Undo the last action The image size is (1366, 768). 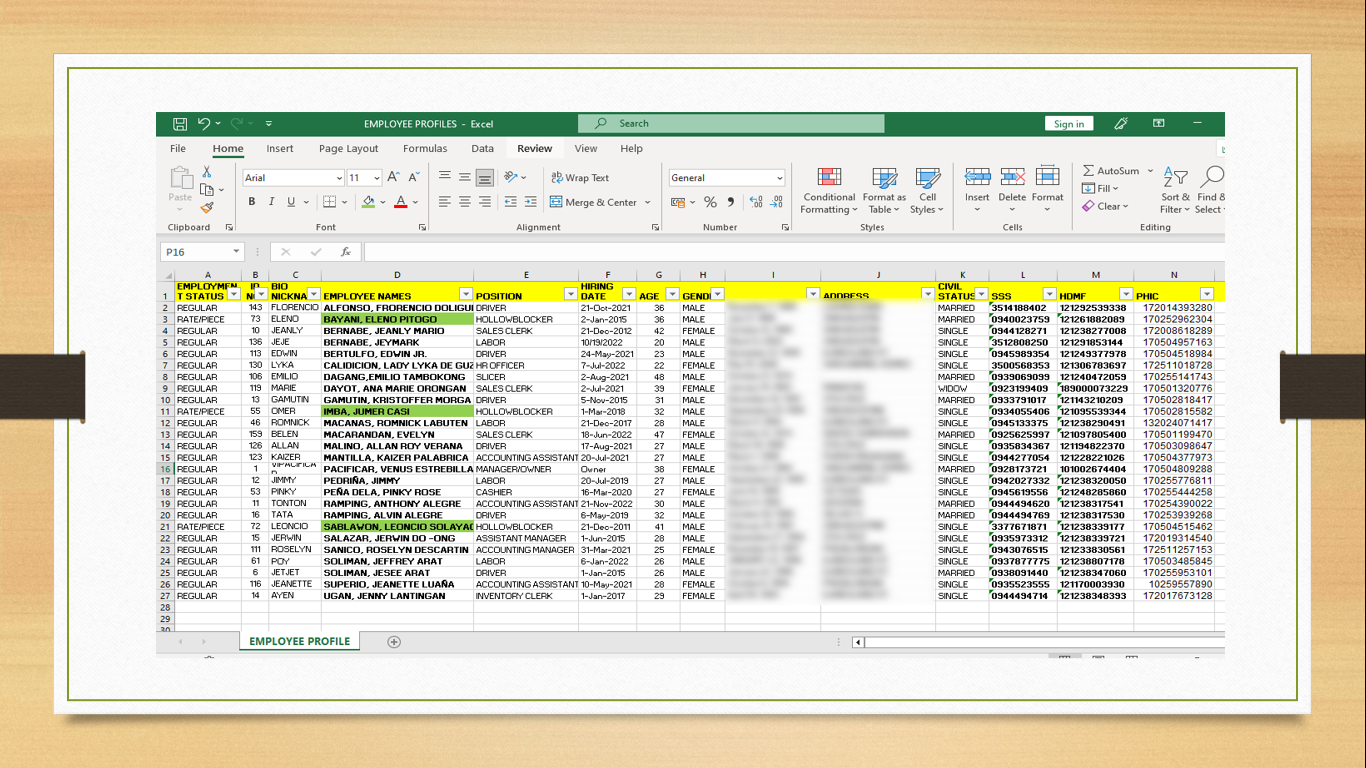204,124
